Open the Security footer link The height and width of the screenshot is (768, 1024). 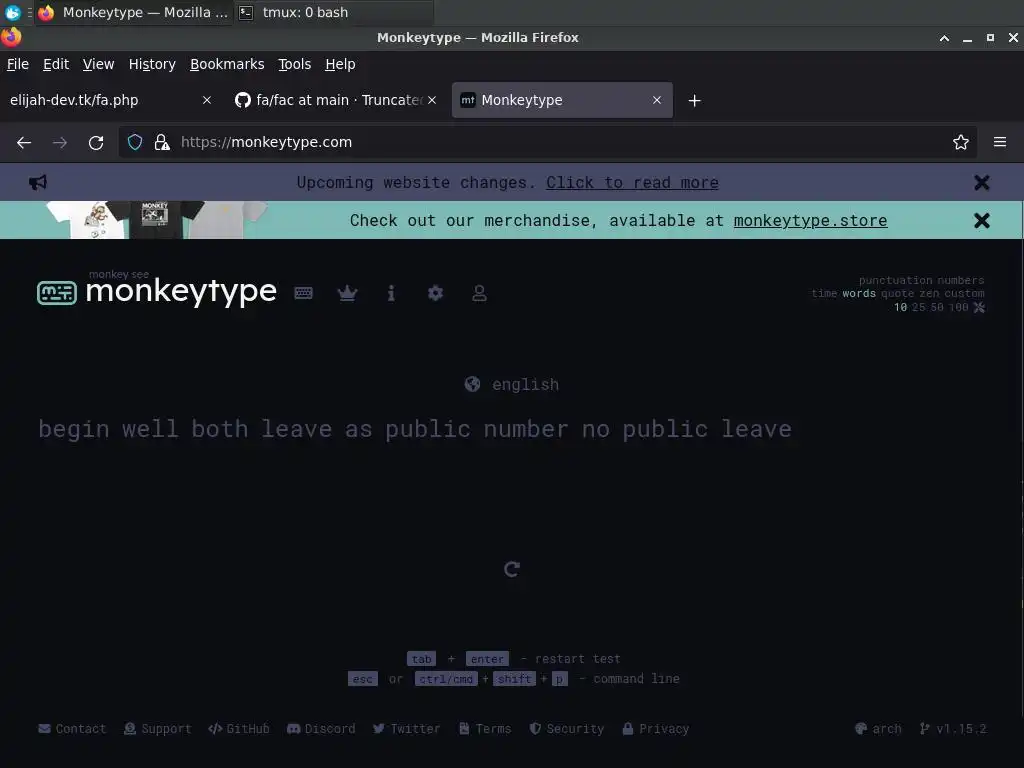pos(566,728)
